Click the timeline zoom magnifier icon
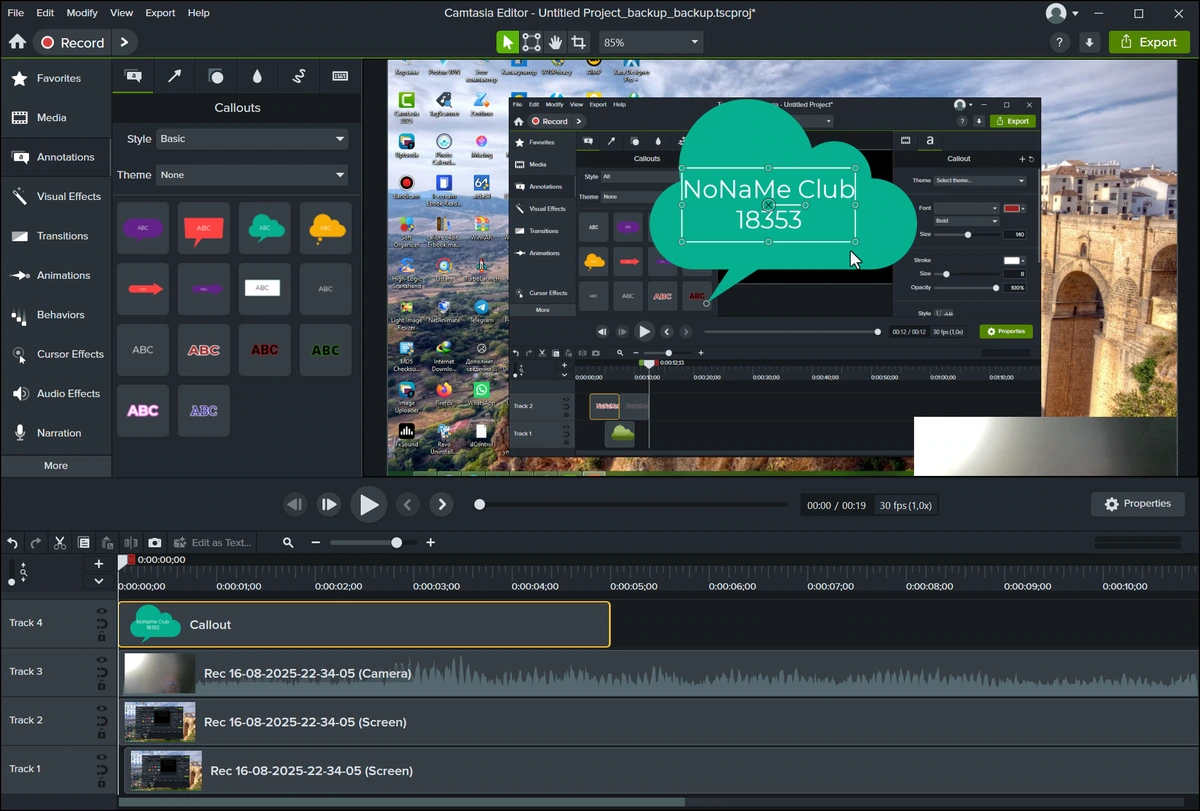The height and width of the screenshot is (811, 1200). [x=288, y=543]
